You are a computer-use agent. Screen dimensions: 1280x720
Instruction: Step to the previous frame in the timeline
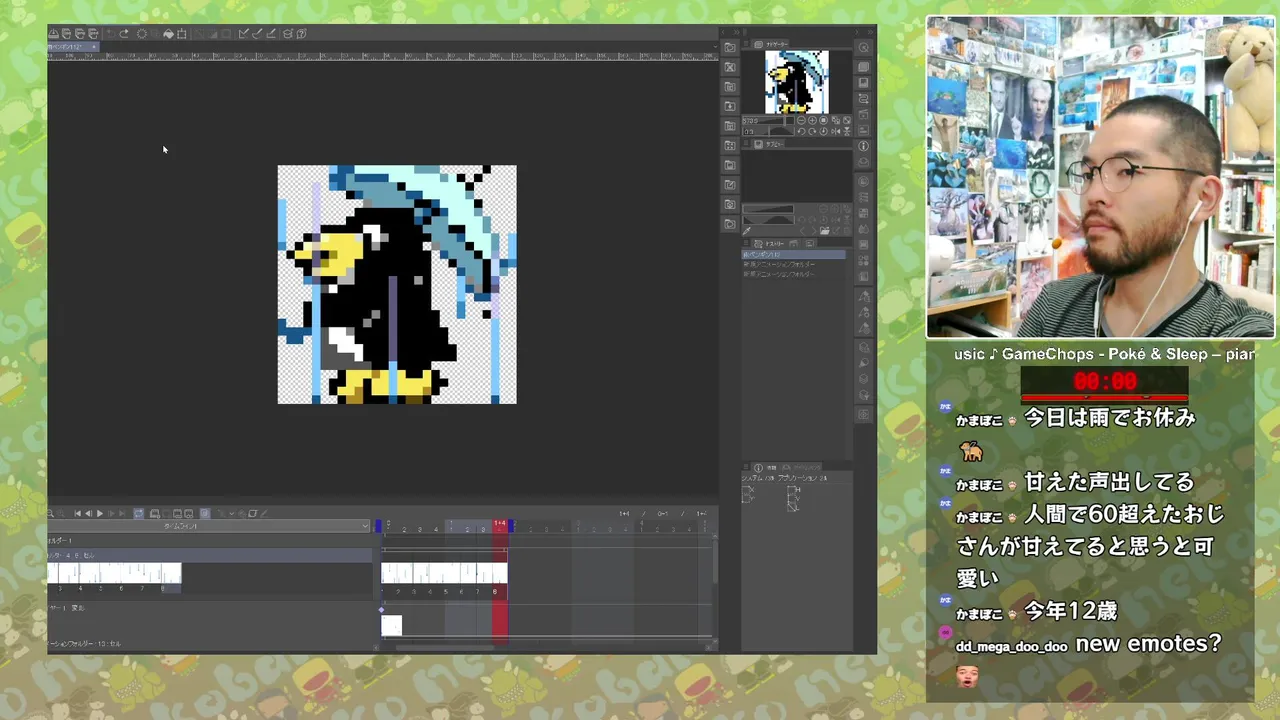pos(89,514)
